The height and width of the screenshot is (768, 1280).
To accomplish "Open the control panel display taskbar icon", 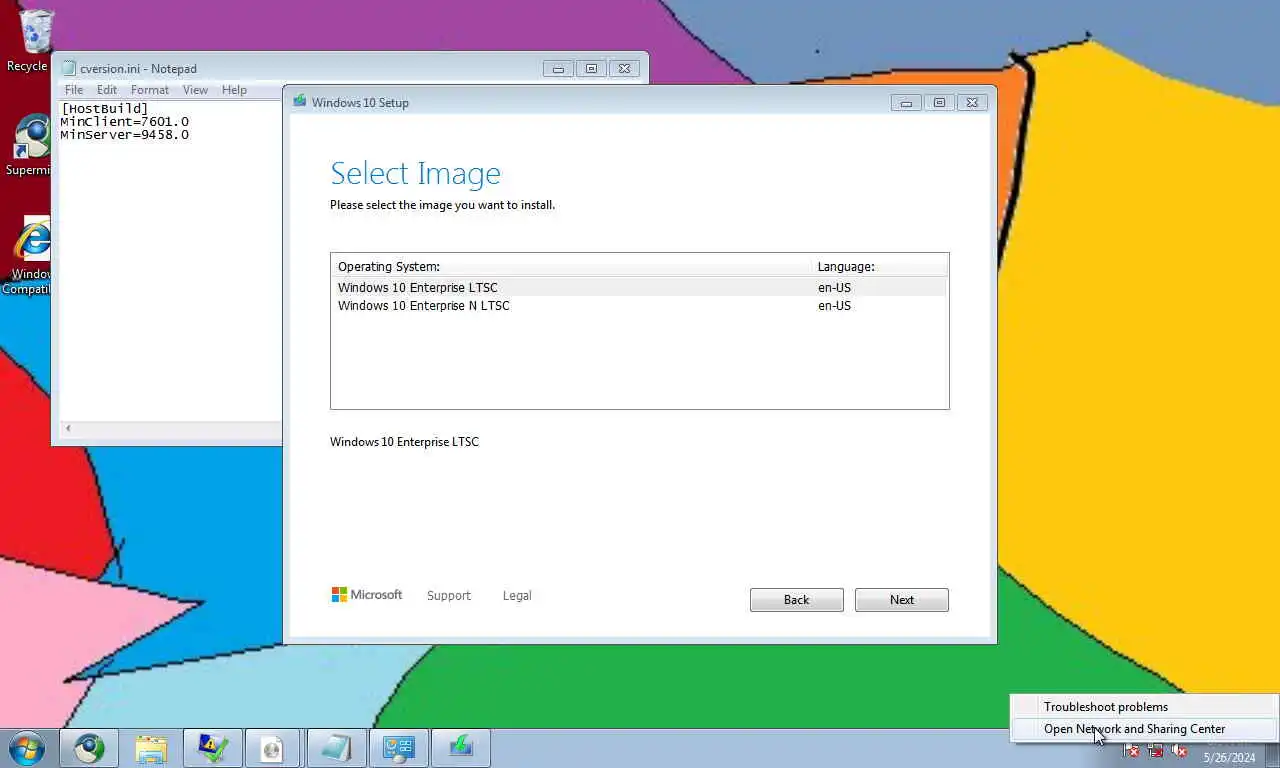I will coord(399,748).
